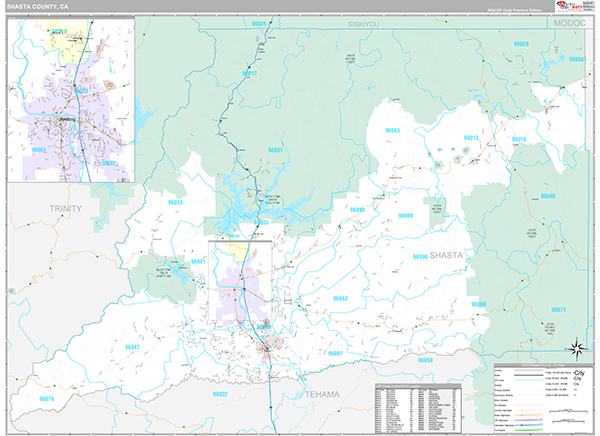The height and width of the screenshot is (436, 600).
Task: Click ZIP code 96071 label
Action: [x=558, y=310]
